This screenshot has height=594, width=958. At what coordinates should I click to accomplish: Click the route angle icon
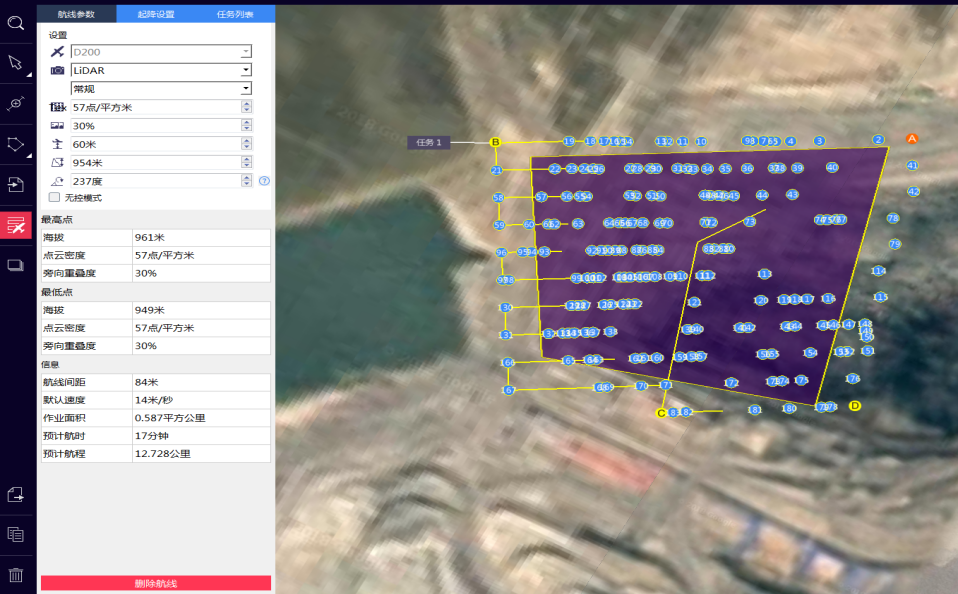[x=57, y=182]
